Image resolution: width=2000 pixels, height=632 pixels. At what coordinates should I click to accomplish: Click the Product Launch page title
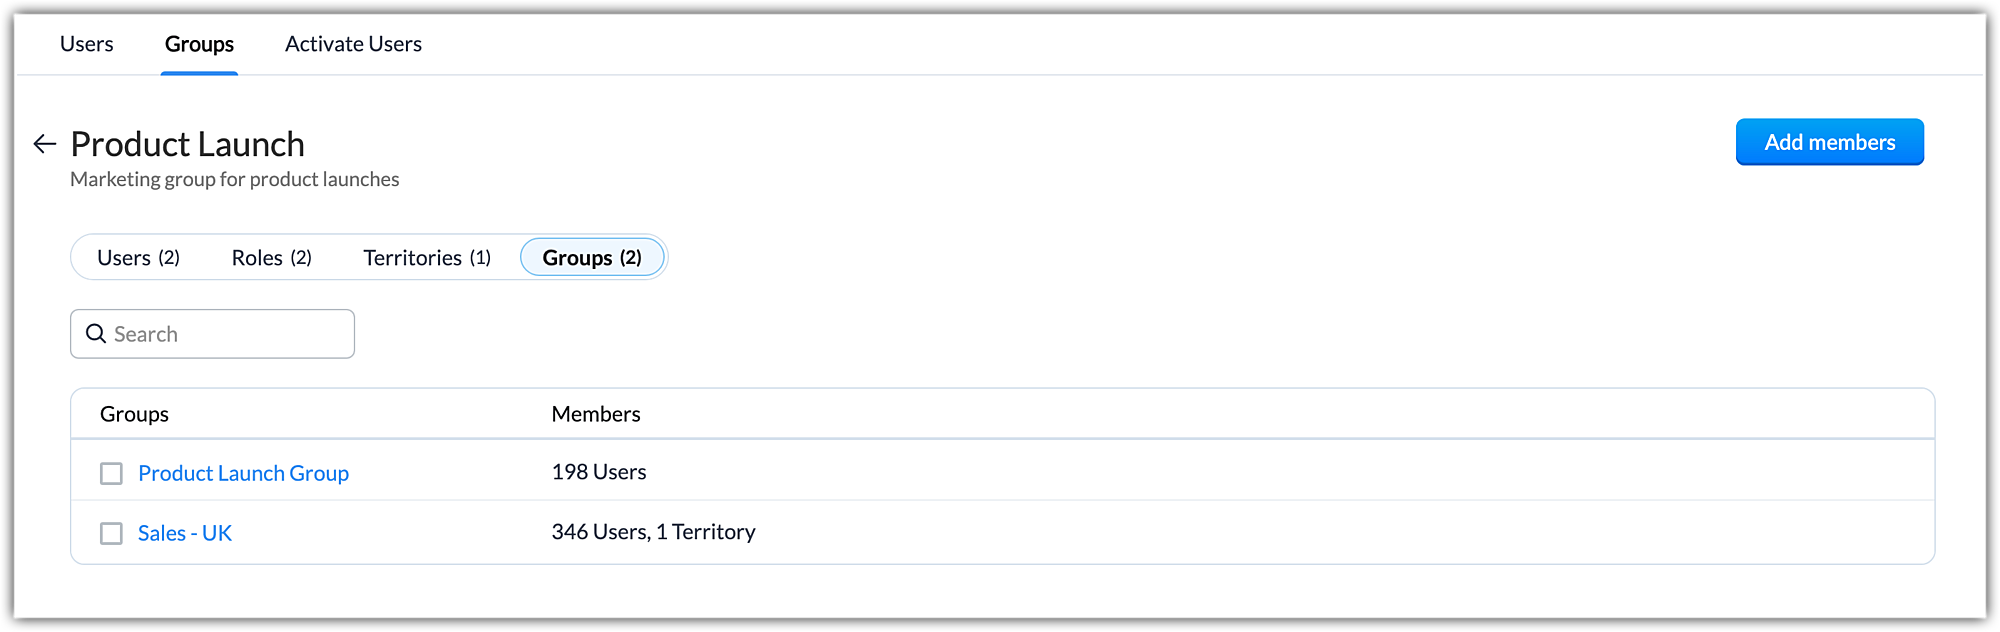[187, 144]
